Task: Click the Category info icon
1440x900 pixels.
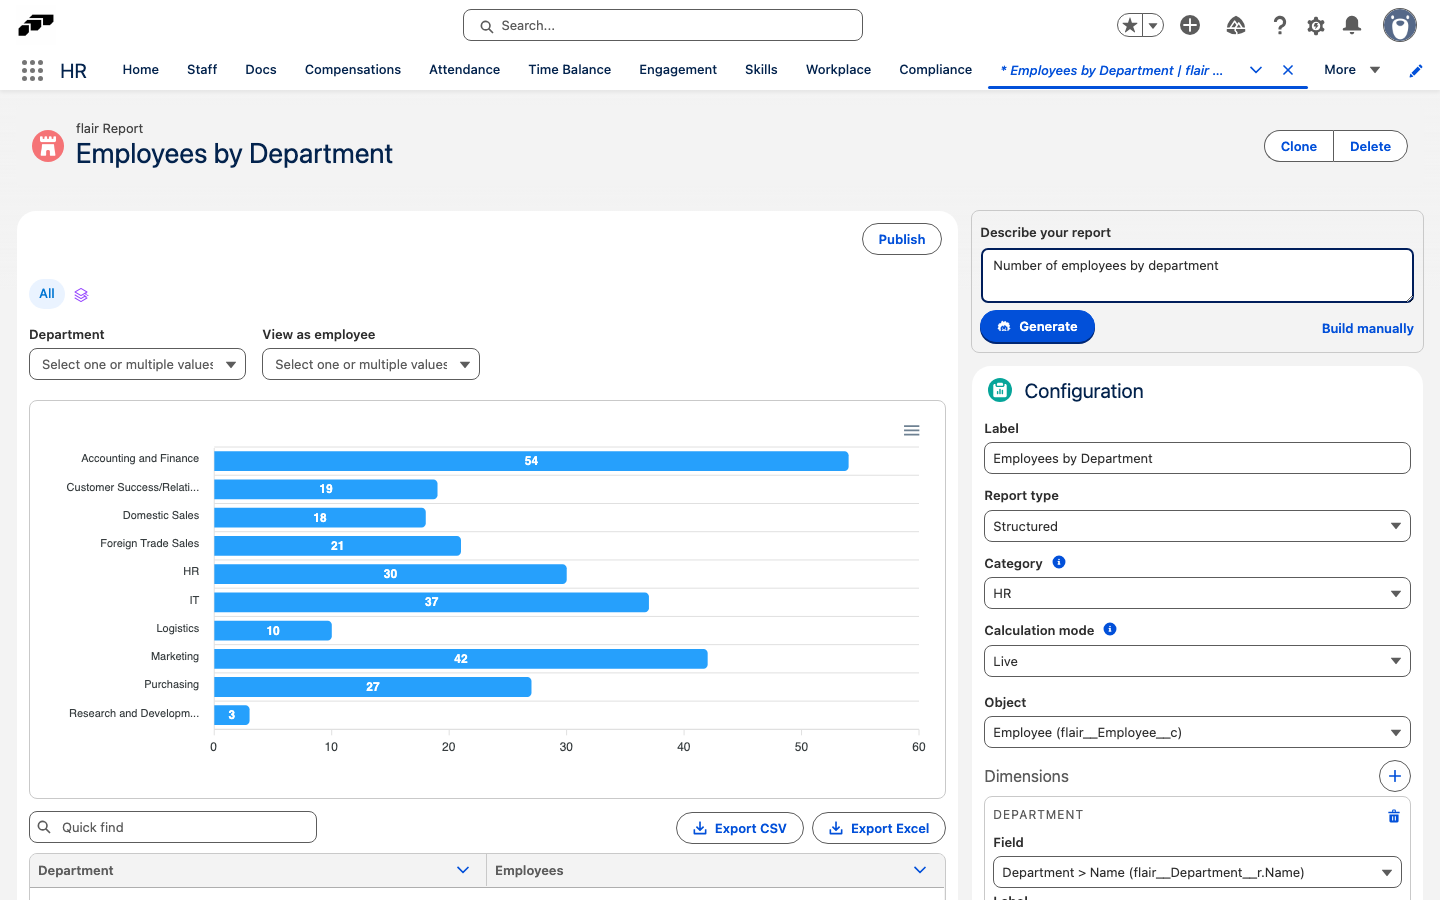Action: click(1059, 562)
